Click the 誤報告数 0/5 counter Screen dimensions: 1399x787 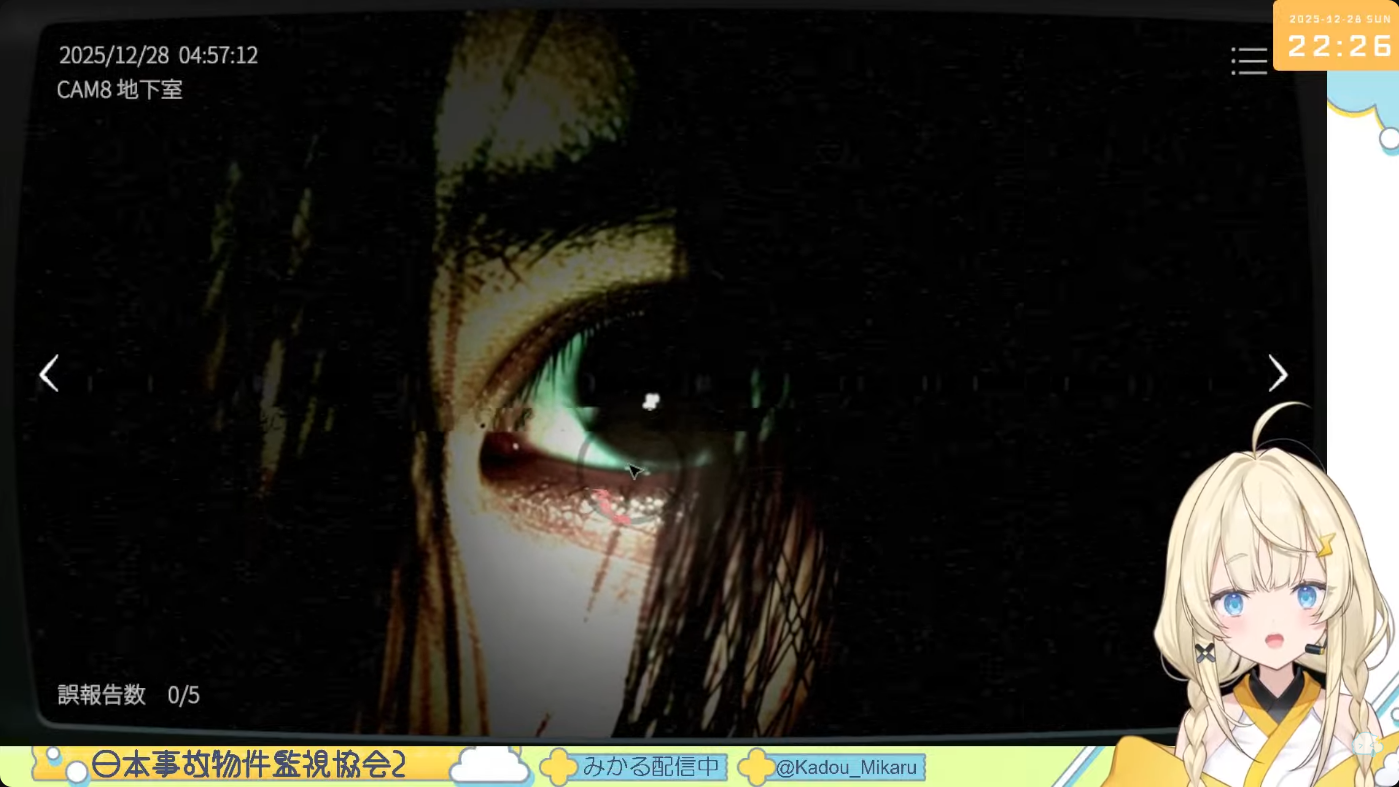click(128, 694)
